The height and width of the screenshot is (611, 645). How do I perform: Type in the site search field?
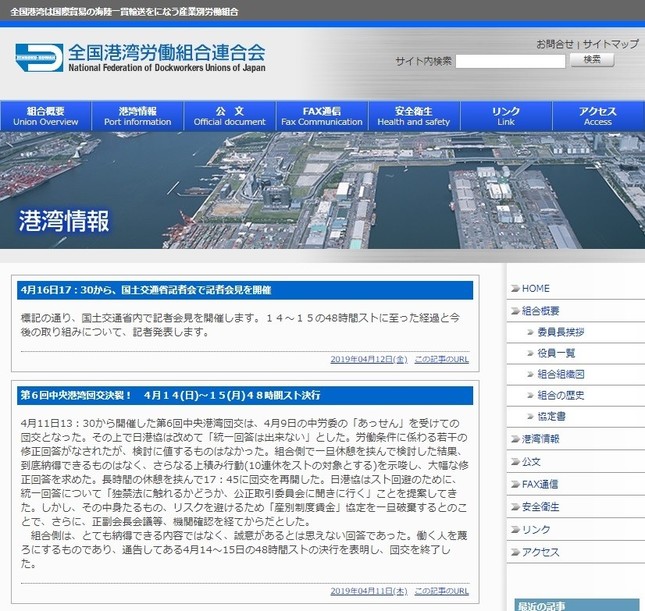[x=510, y=61]
